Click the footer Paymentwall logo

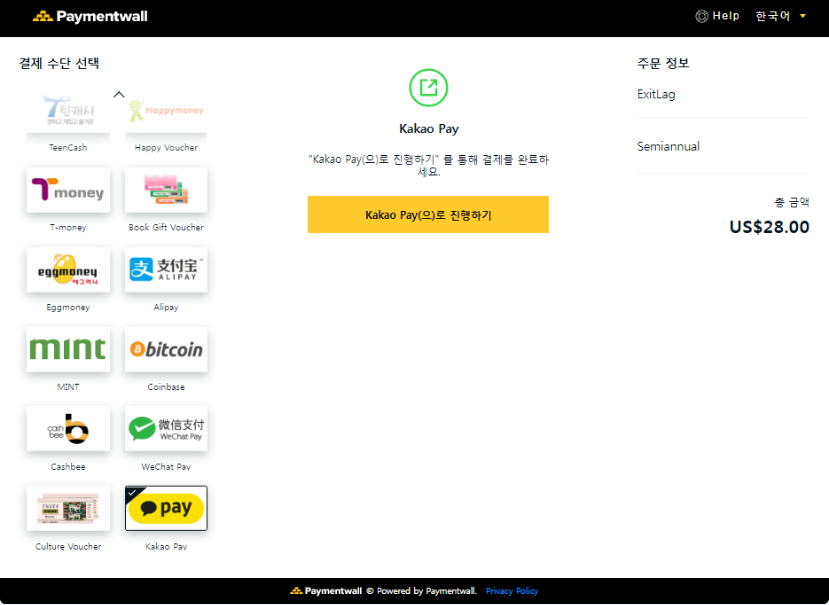(x=326, y=591)
